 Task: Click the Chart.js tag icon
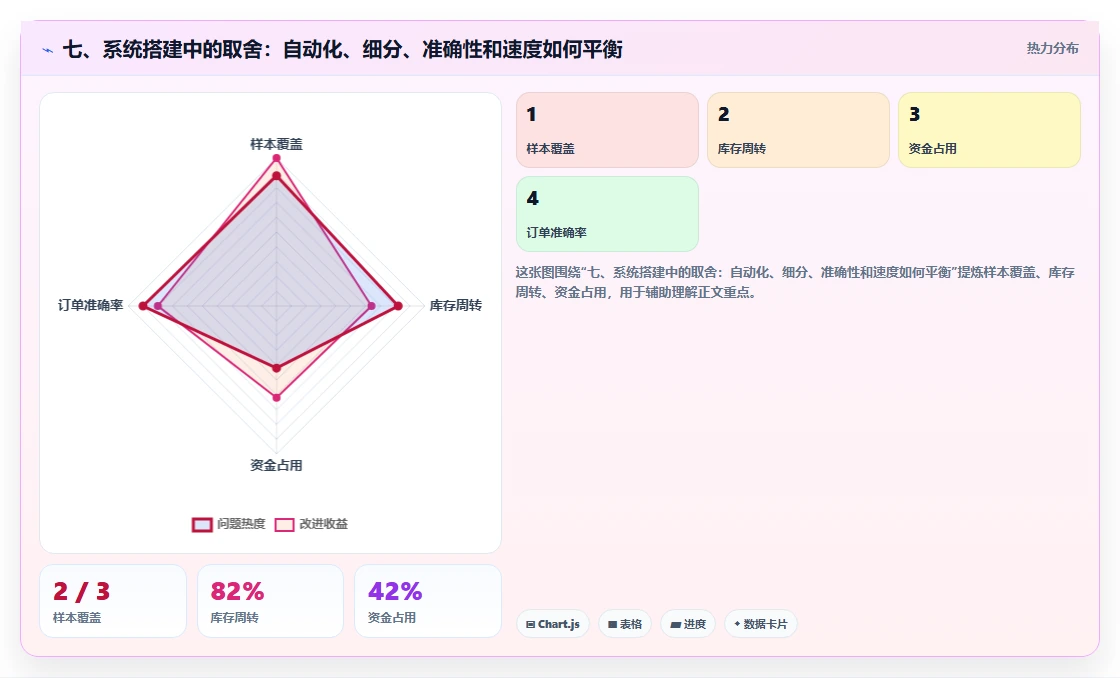coord(531,624)
